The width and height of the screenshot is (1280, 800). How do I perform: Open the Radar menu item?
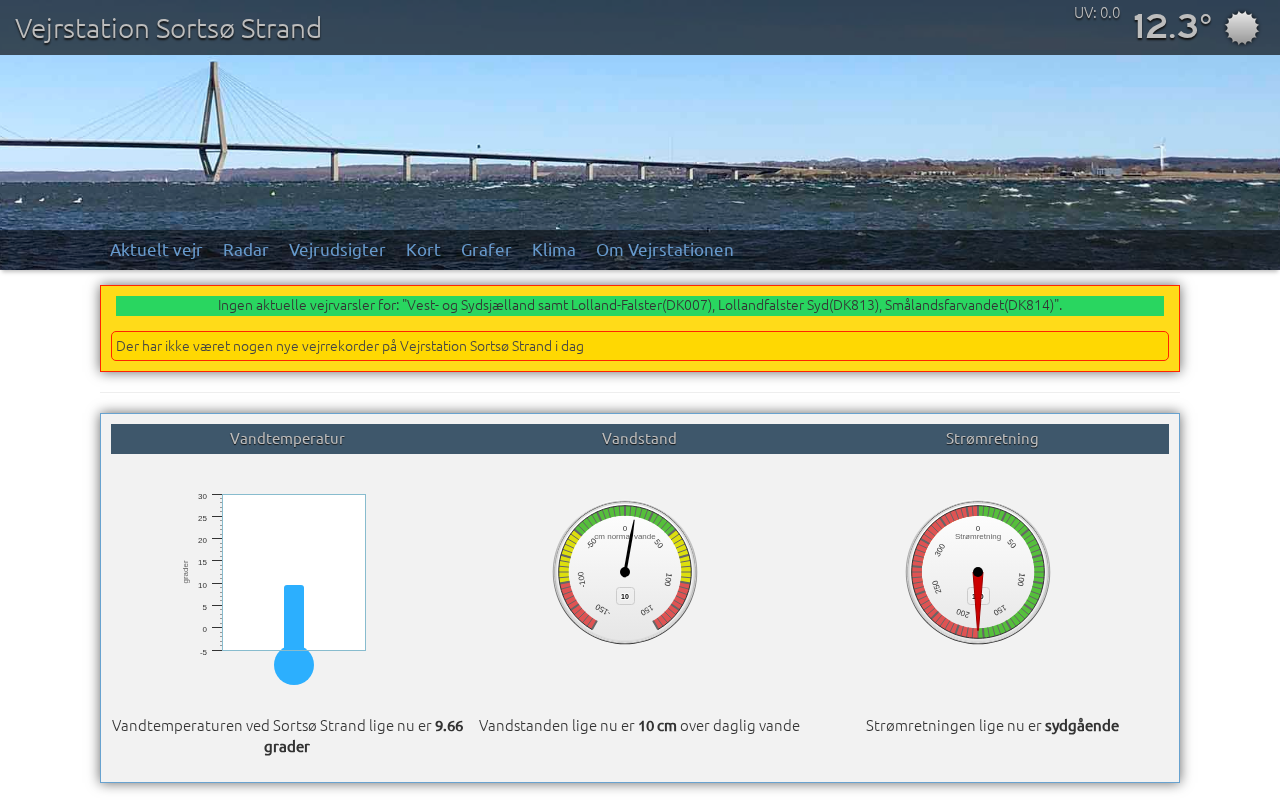point(246,250)
